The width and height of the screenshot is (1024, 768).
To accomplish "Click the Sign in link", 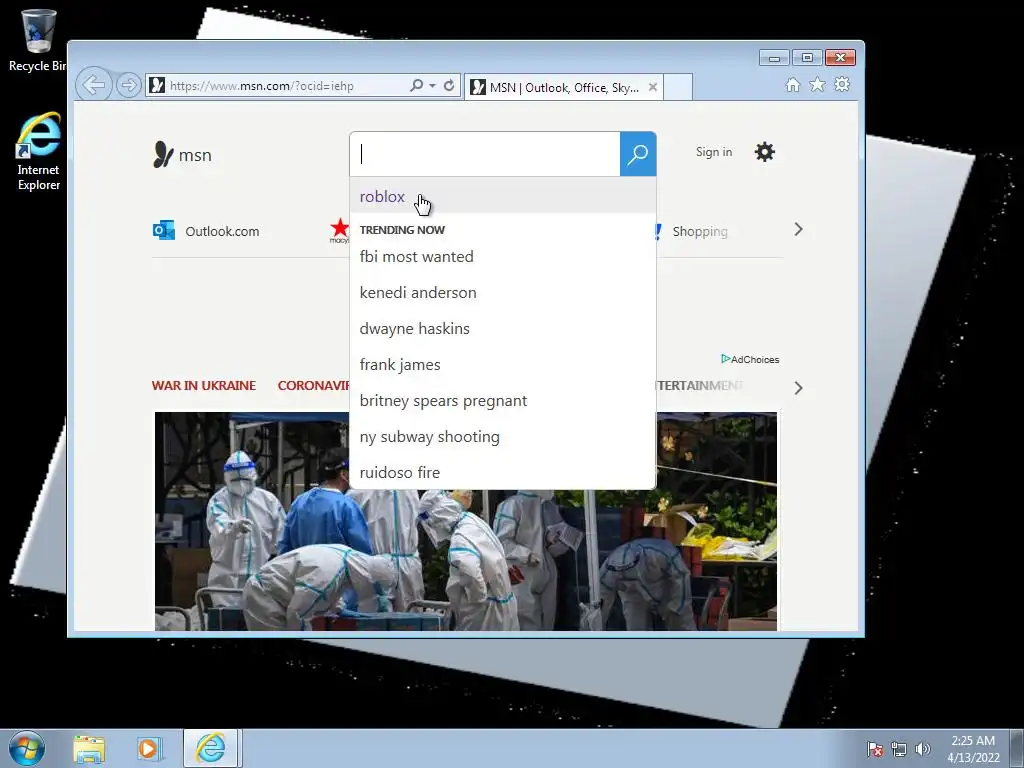I will pos(714,152).
